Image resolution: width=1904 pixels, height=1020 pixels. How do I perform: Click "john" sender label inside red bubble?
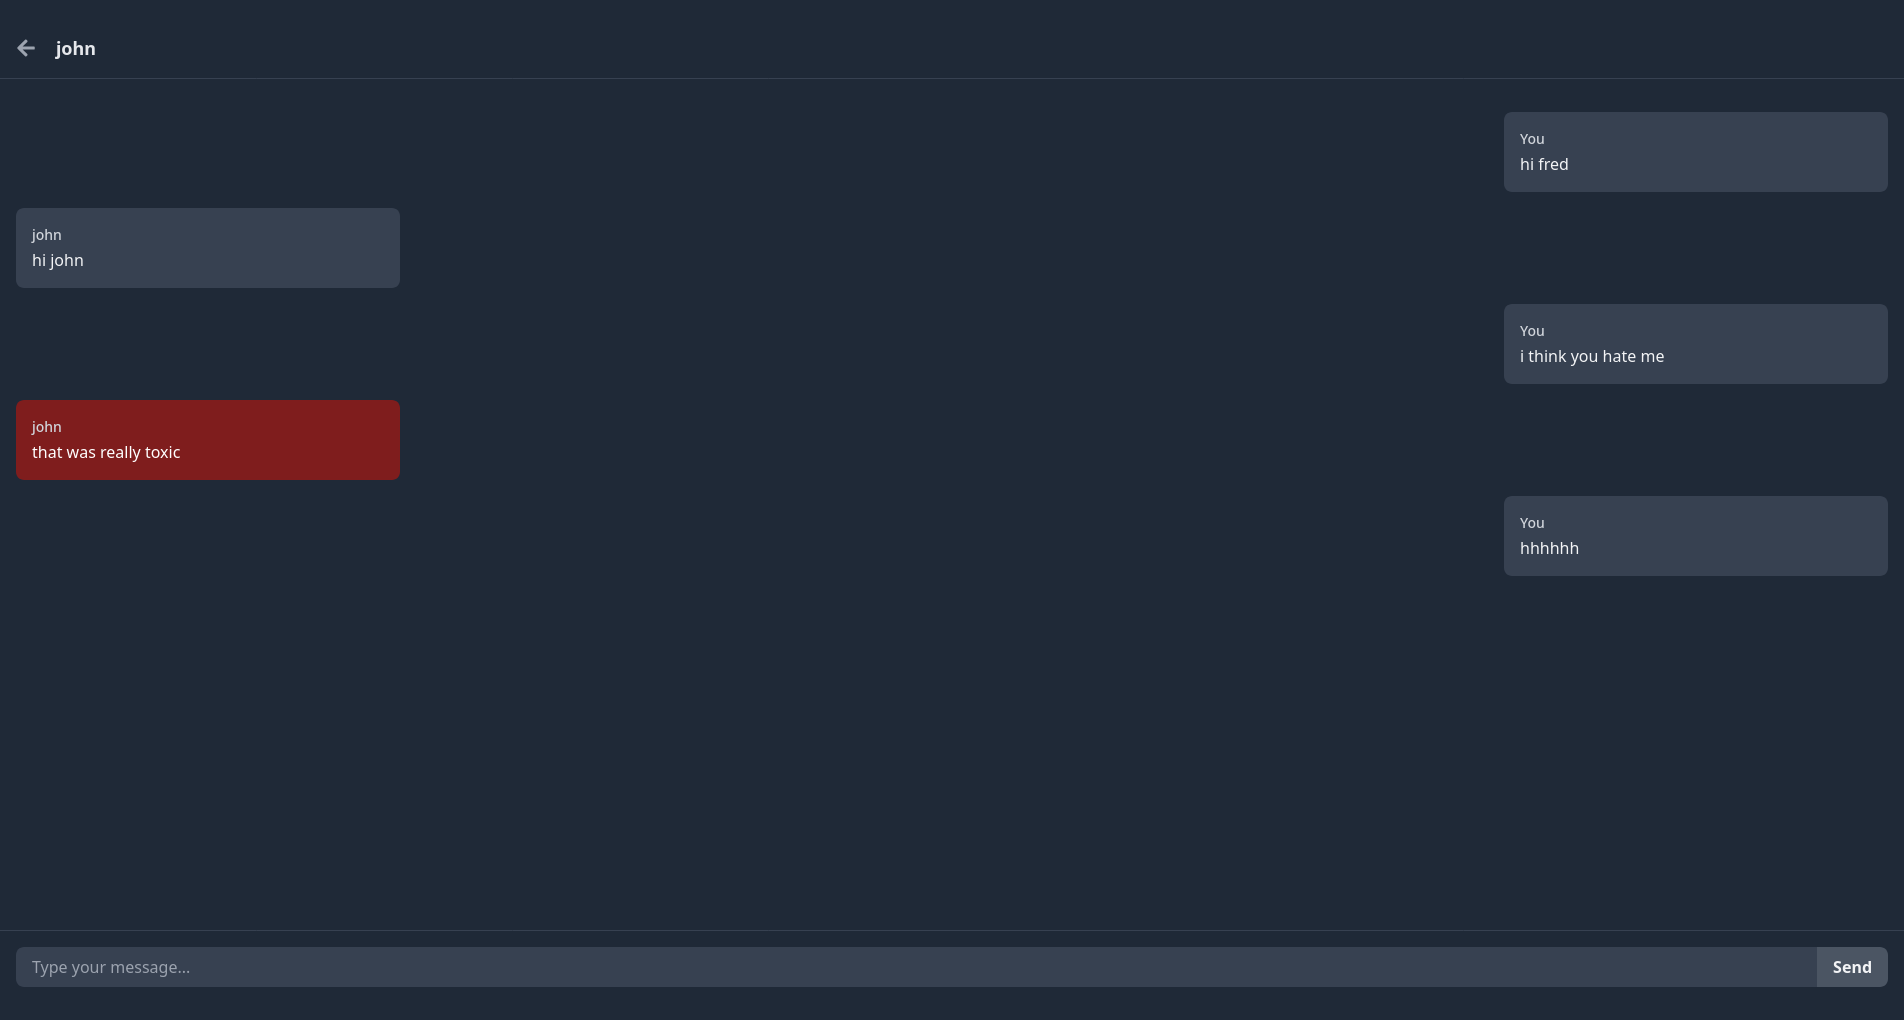coord(47,427)
